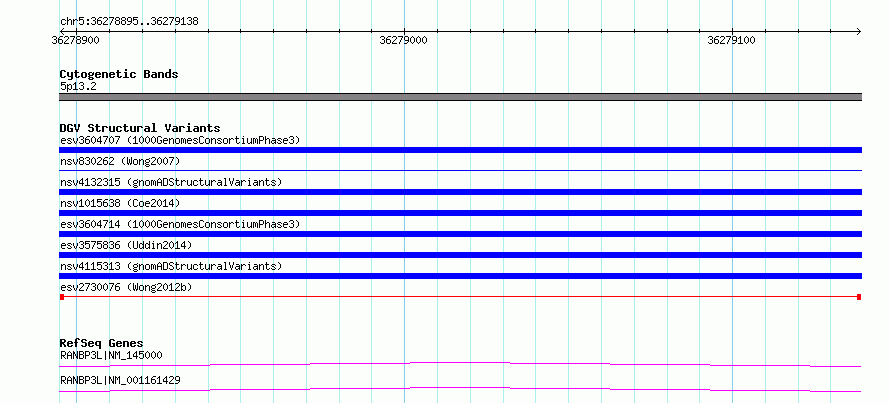Click the gray 5p13.2 cytogenetic band bar
This screenshot has height=403, width=890.
(460, 97)
